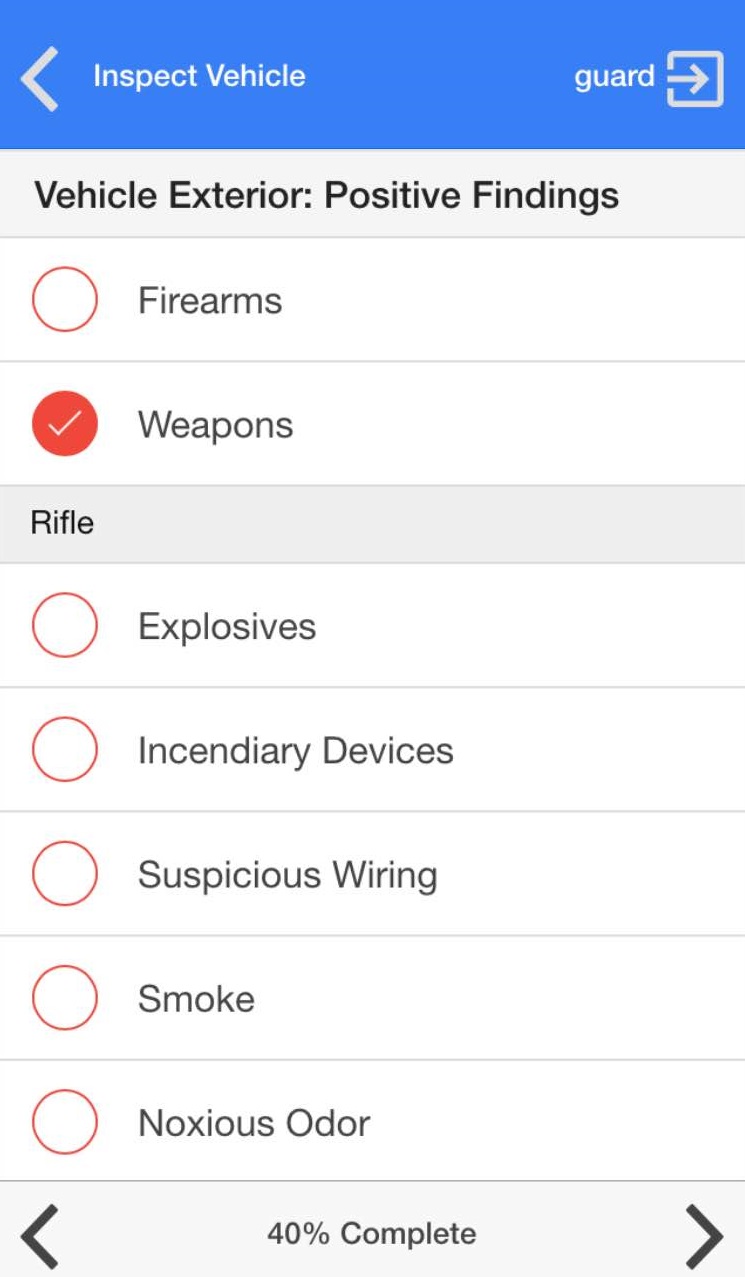Click the 40% Complete progress text
Viewport: 745px width, 1277px height.
point(372,1234)
